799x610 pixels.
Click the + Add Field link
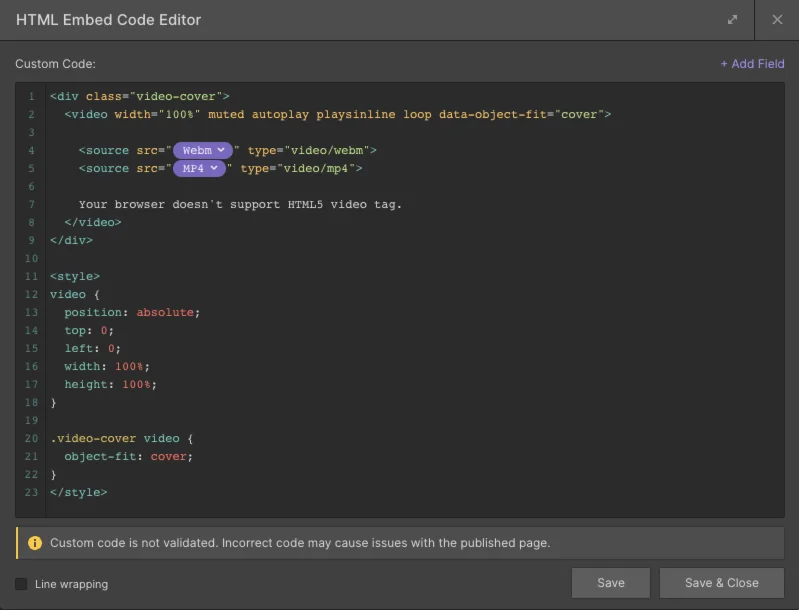coord(752,64)
